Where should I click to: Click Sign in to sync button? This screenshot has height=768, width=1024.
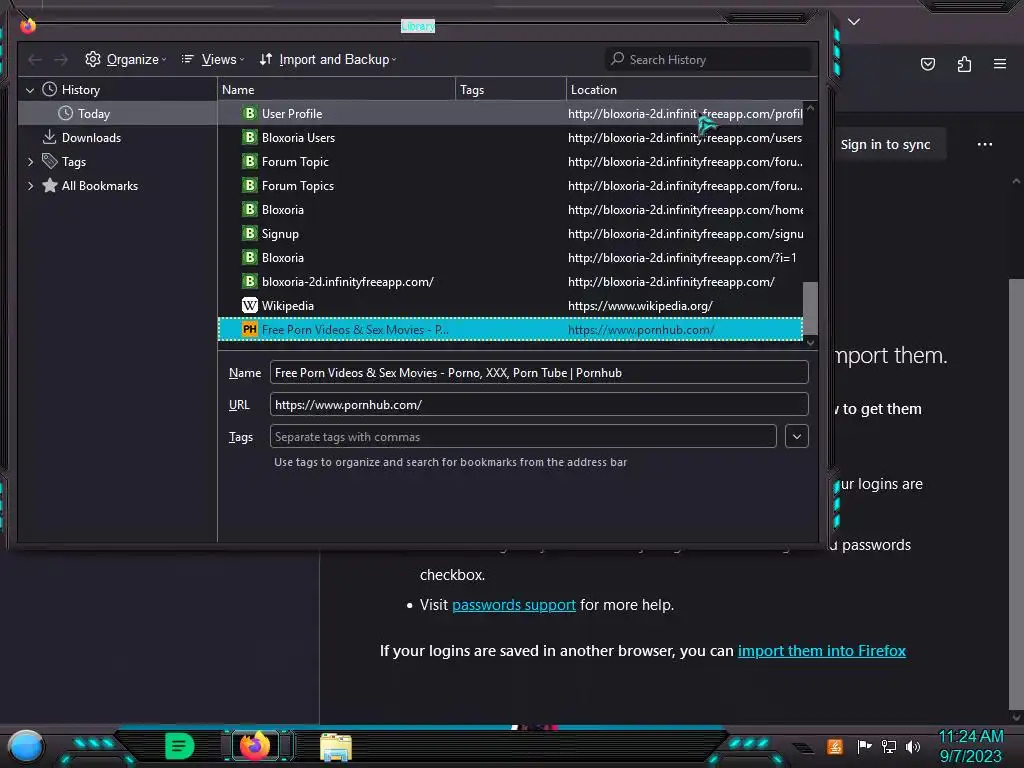(886, 145)
